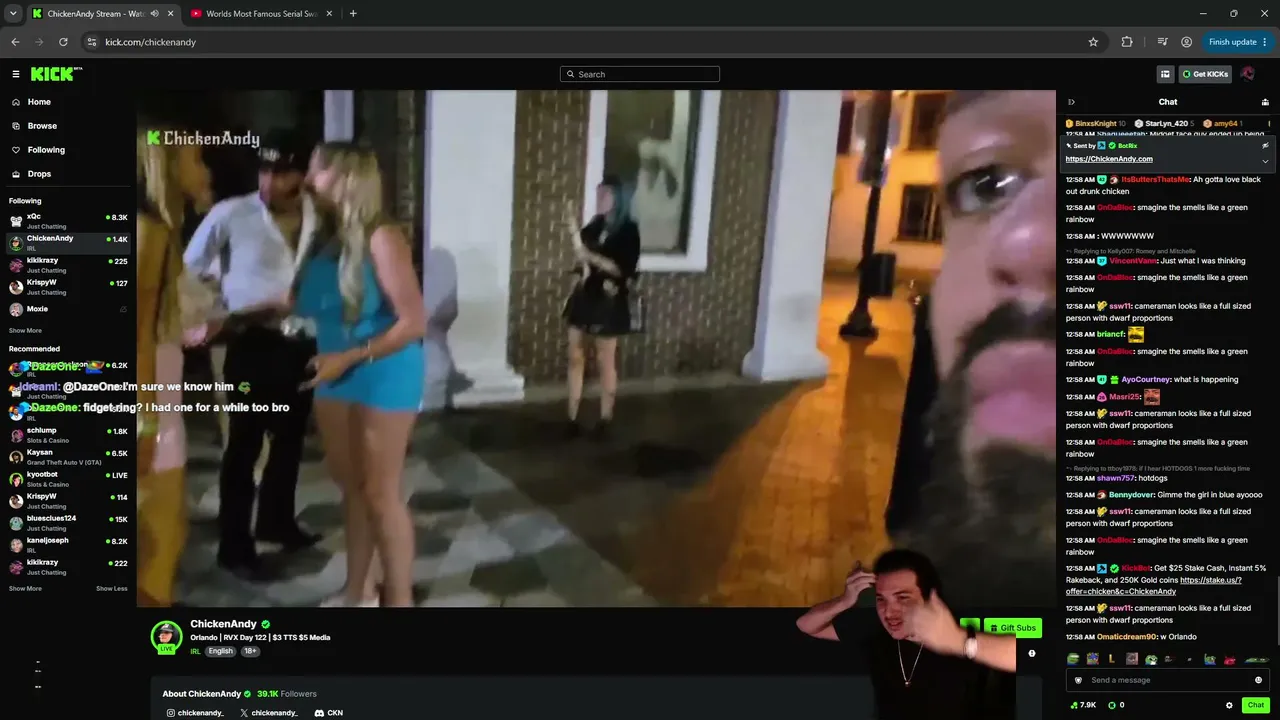The image size is (1280, 720).
Task: Close the ChickenAndy Stream browser tab
Action: point(170,14)
